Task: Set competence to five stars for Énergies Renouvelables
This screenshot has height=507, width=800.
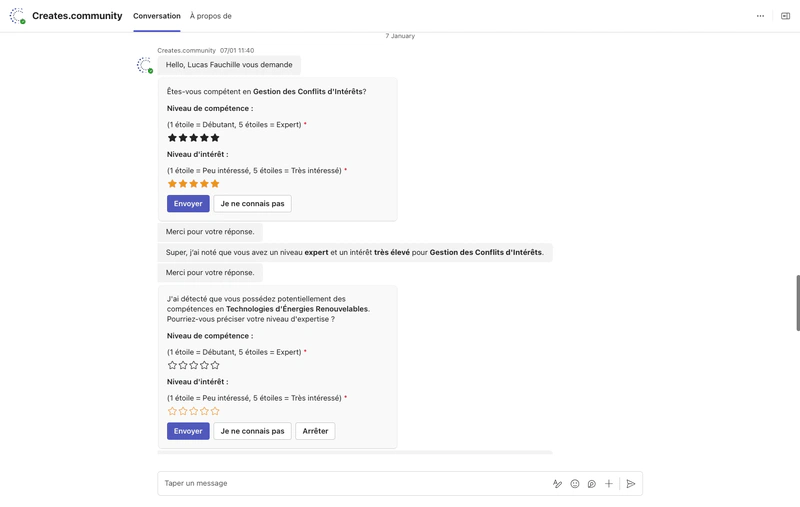Action: click(215, 366)
